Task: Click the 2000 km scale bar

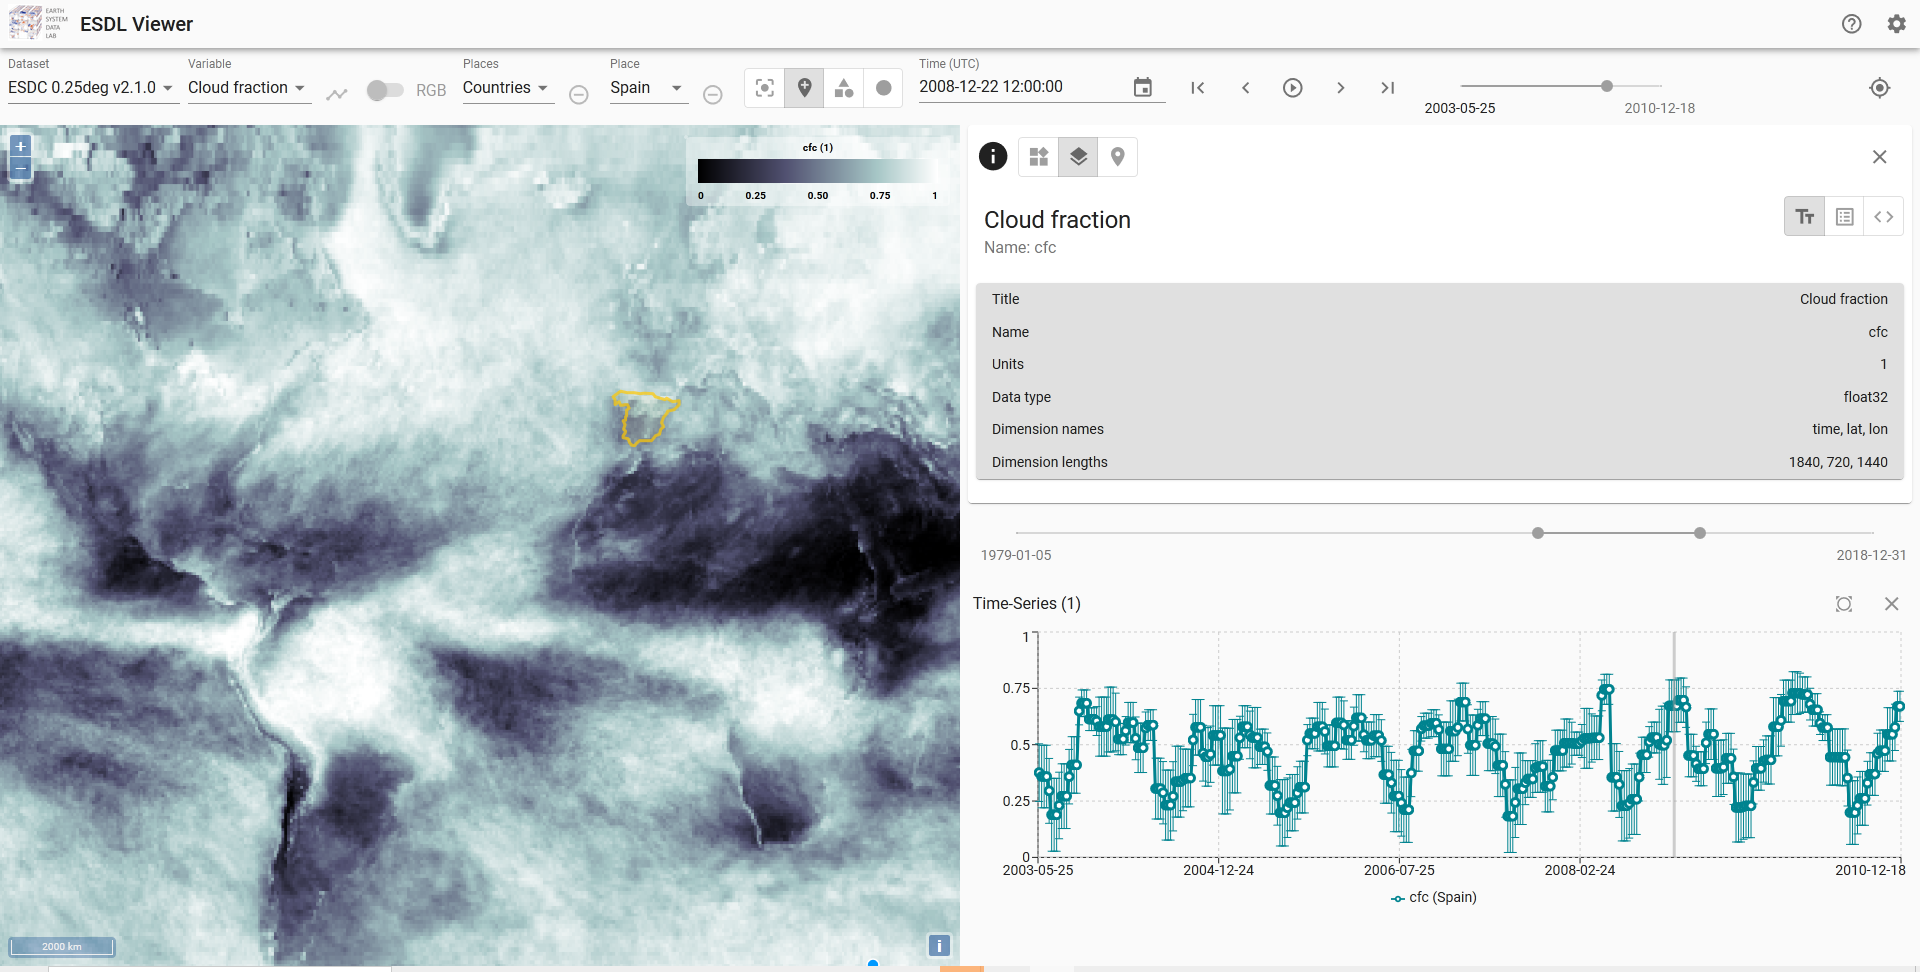Action: click(x=62, y=946)
